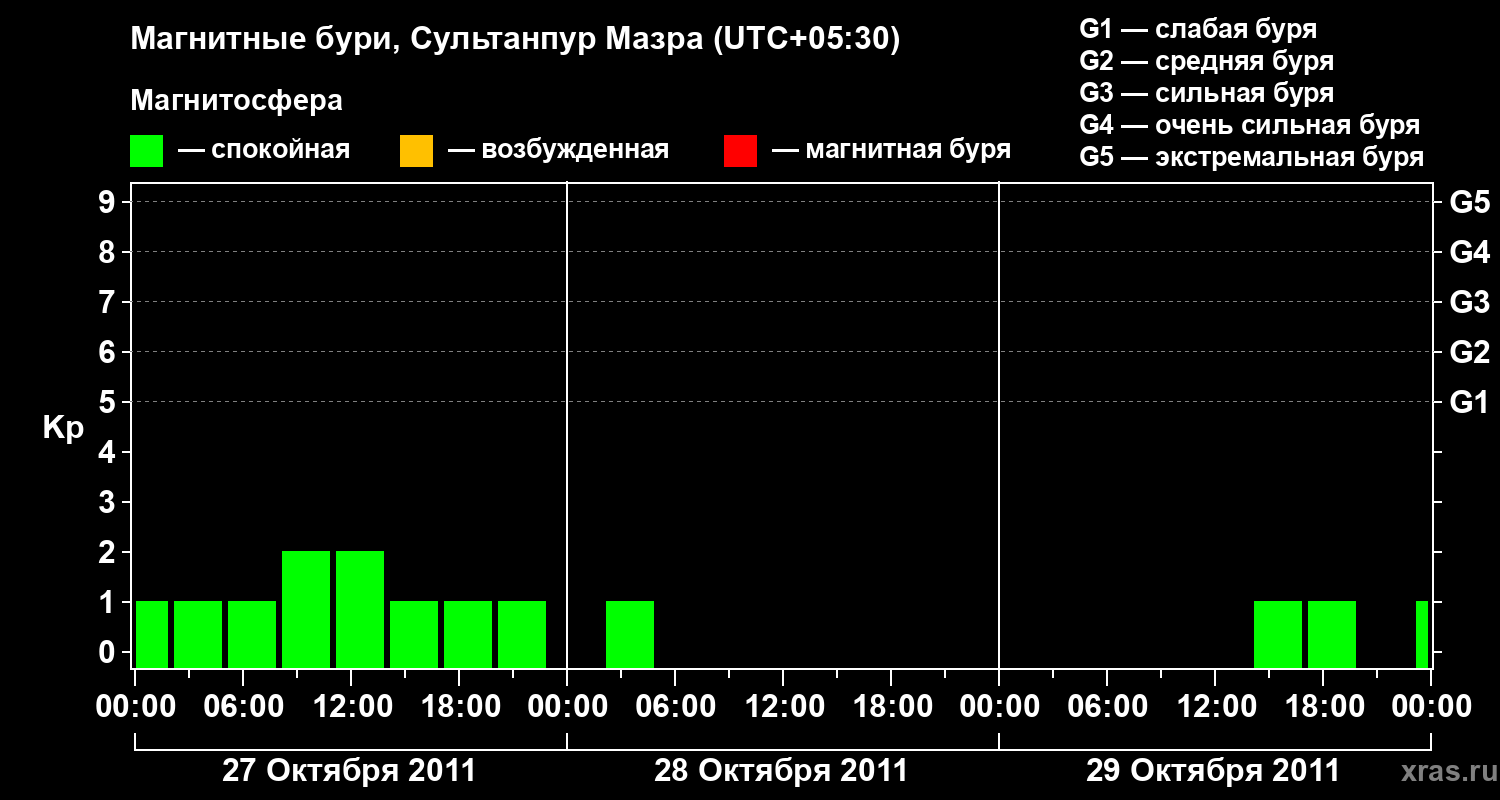Click the Kp=2 bar starting at 12:00 on 27 Октября
Image resolution: width=1500 pixels, height=800 pixels.
(x=360, y=609)
